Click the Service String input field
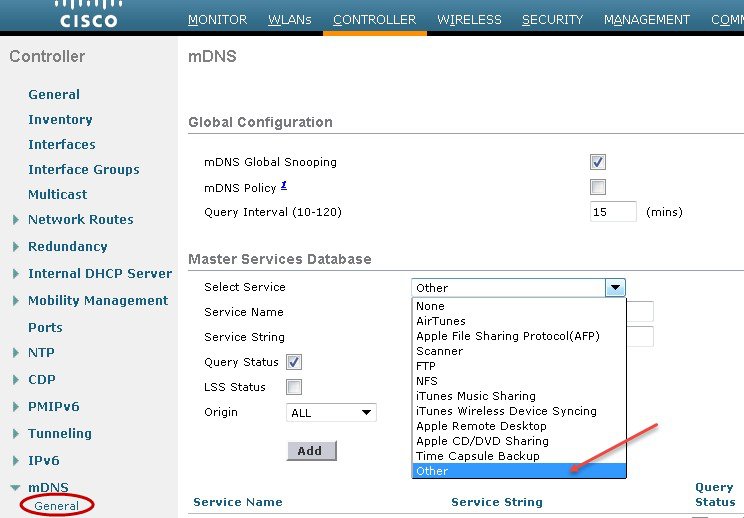This screenshot has width=744, height=518. [640, 336]
